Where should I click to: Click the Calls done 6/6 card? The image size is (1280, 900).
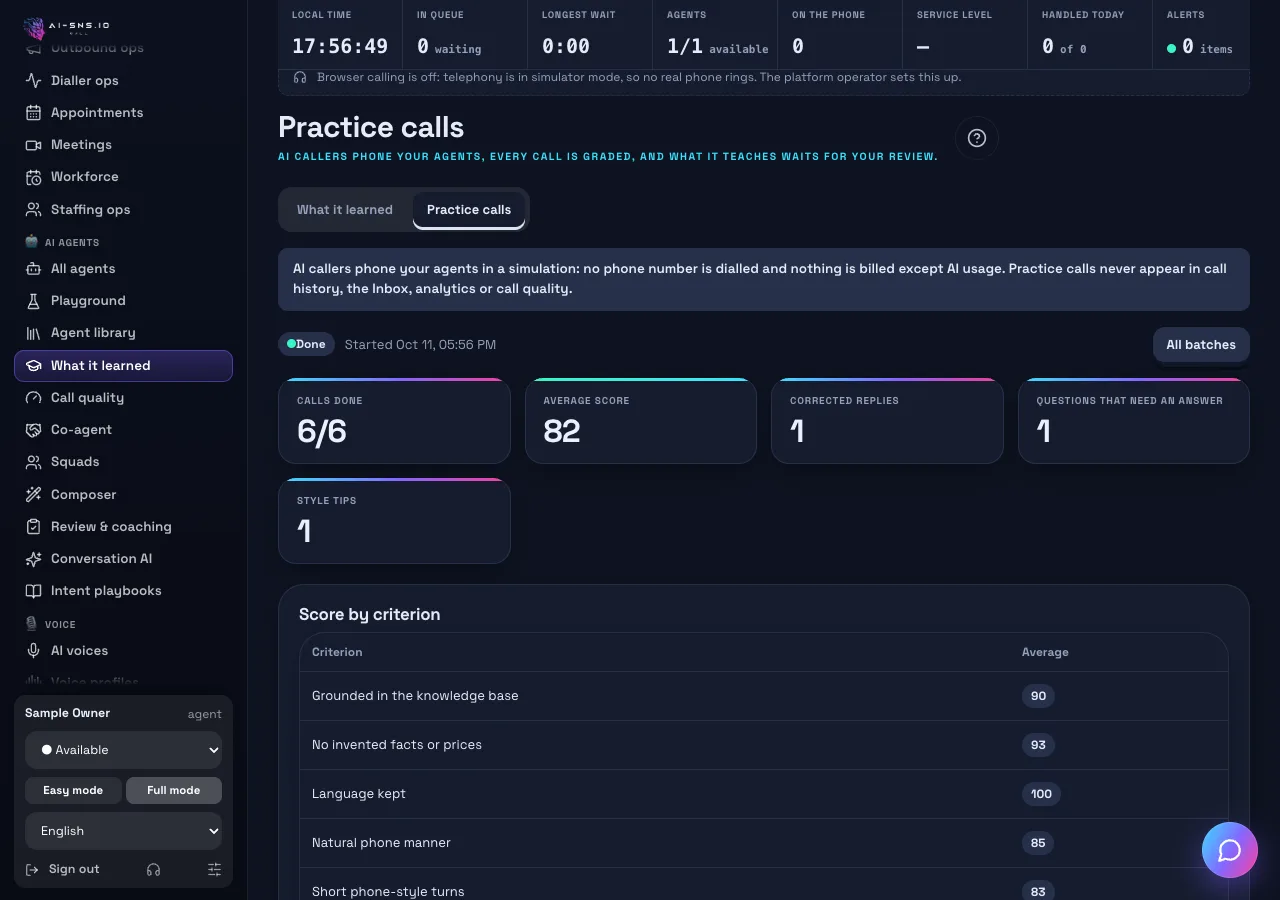[394, 421]
